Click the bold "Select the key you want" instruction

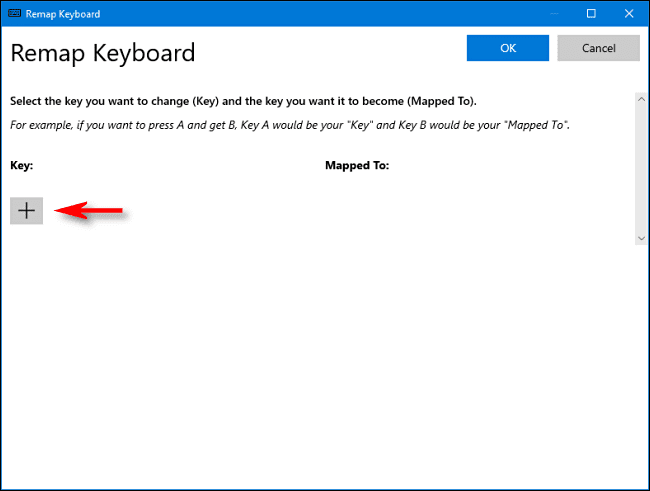(243, 102)
